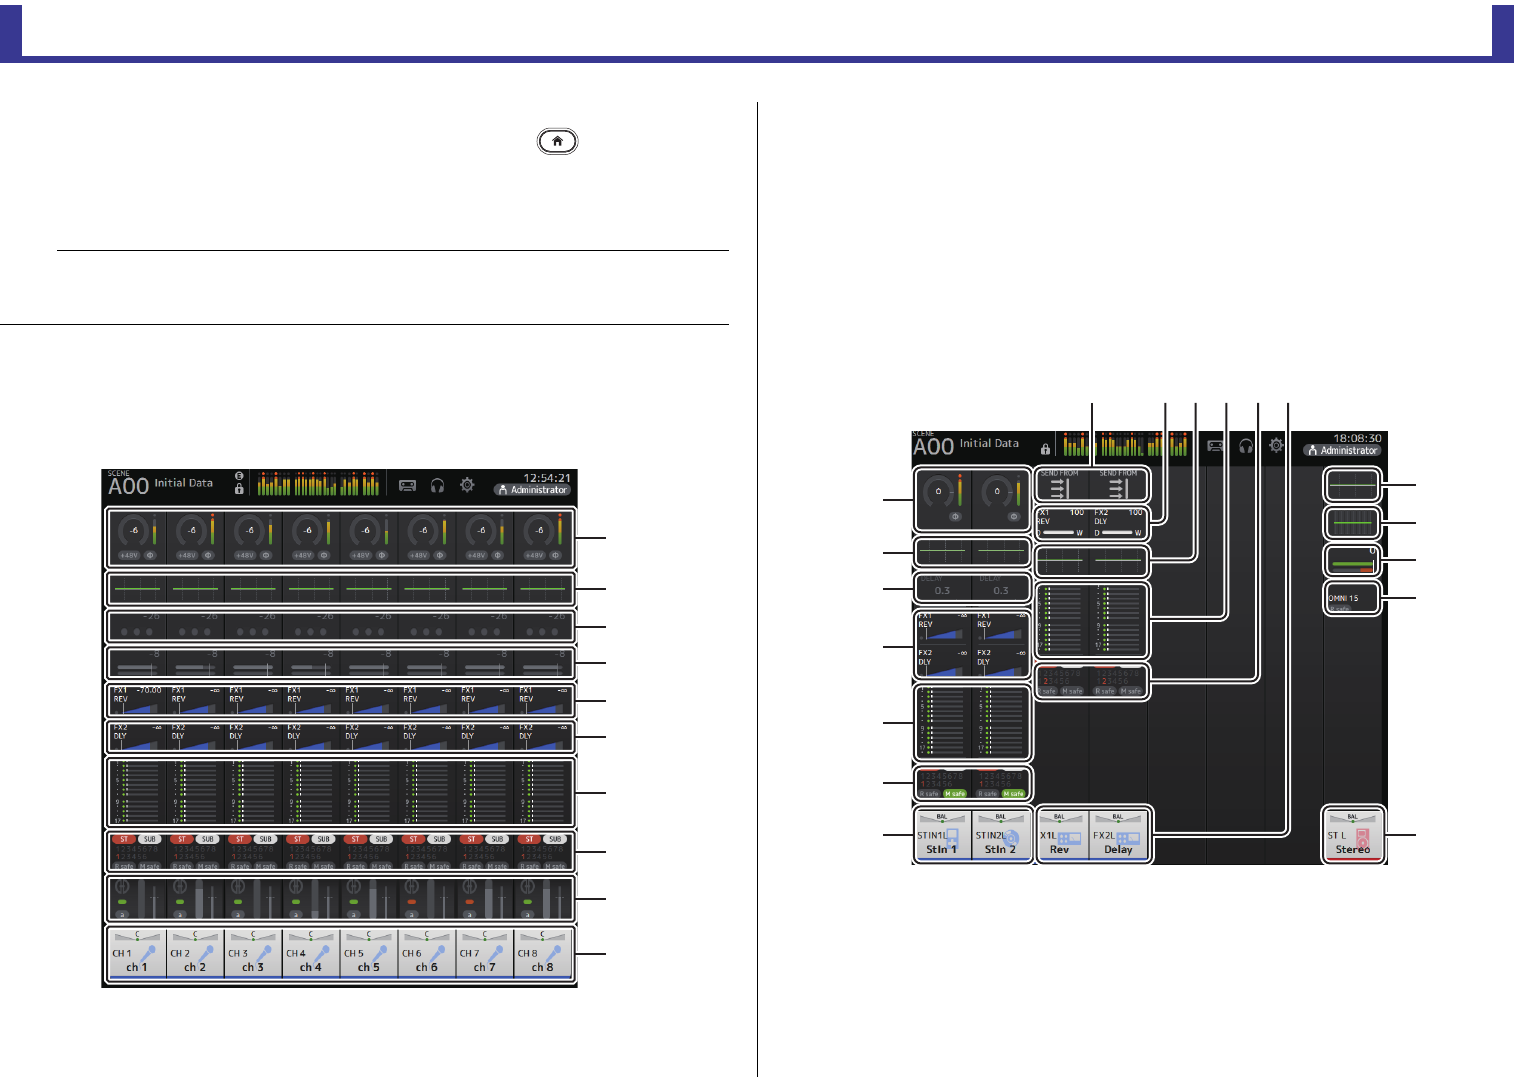Open second SEND FROM icon
The width and height of the screenshot is (1514, 1077).
1119,485
